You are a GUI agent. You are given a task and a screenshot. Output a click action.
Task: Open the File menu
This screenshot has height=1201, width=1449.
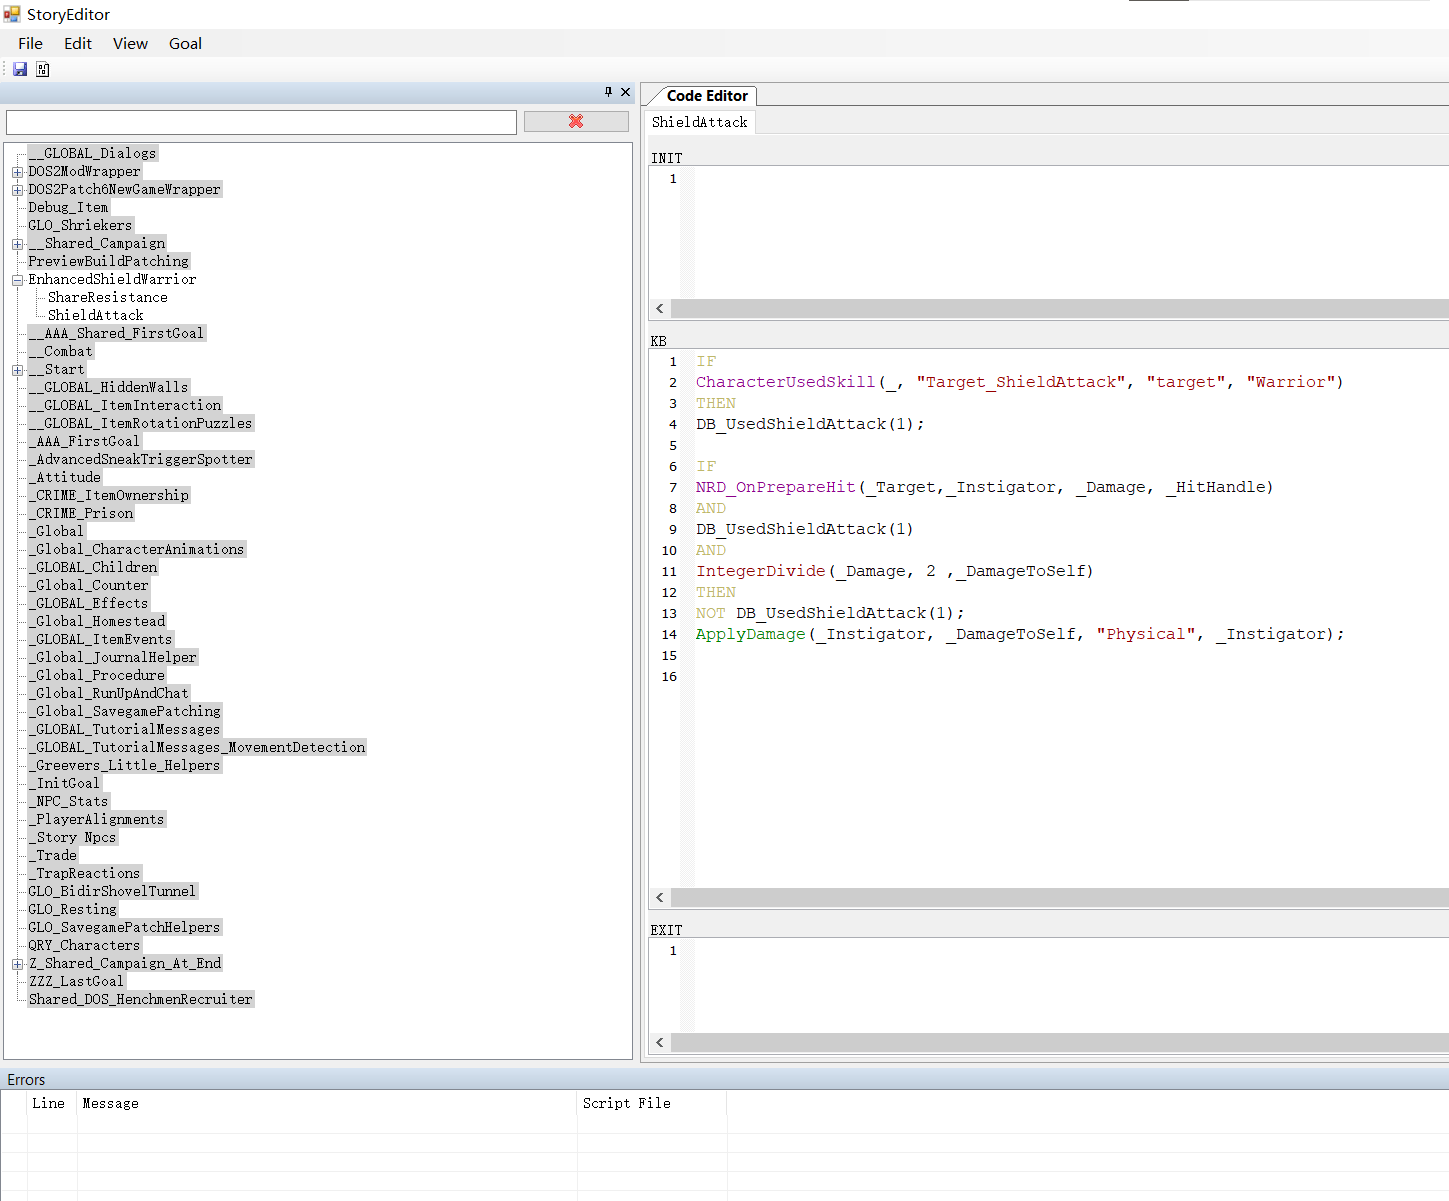click(30, 43)
